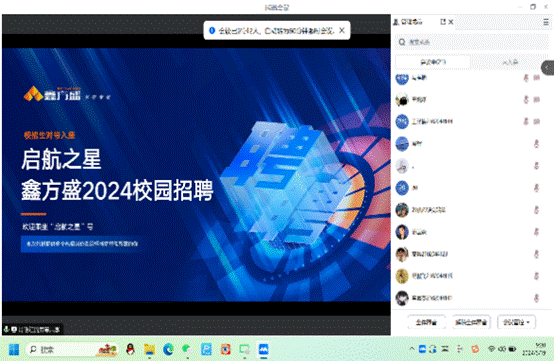Toggle the microphone of the participant named with a dot
Image resolution: width=554 pixels, height=361 pixels.
[x=536, y=166]
